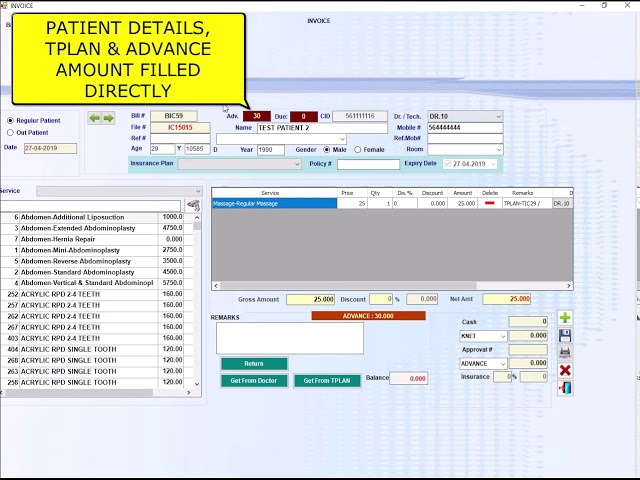Screen dimensions: 640x480
Task: Click the Discount percent field
Action: coord(381,299)
